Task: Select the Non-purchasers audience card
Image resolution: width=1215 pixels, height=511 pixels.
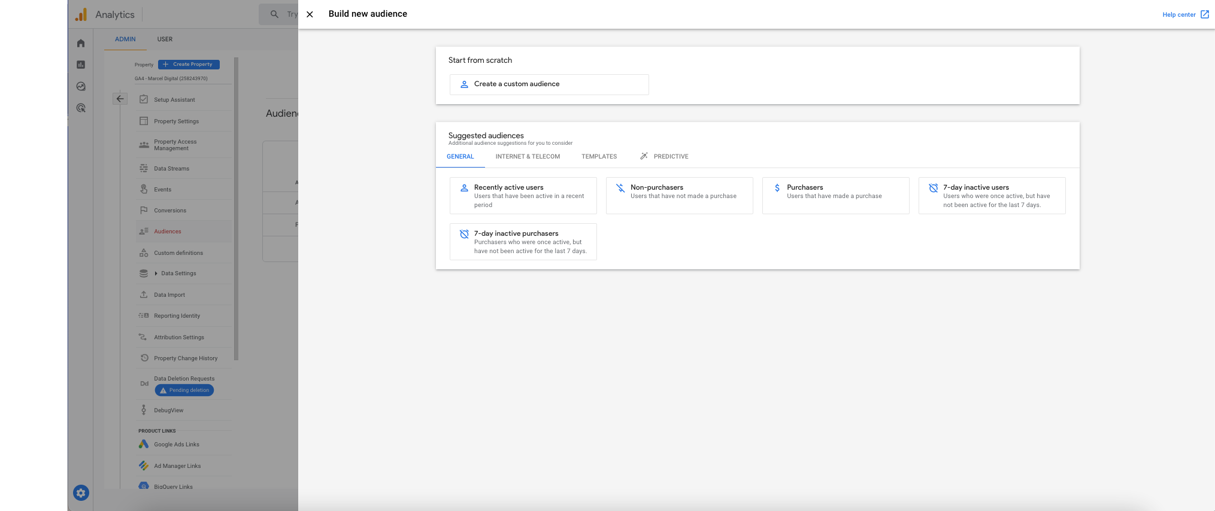Action: click(679, 196)
